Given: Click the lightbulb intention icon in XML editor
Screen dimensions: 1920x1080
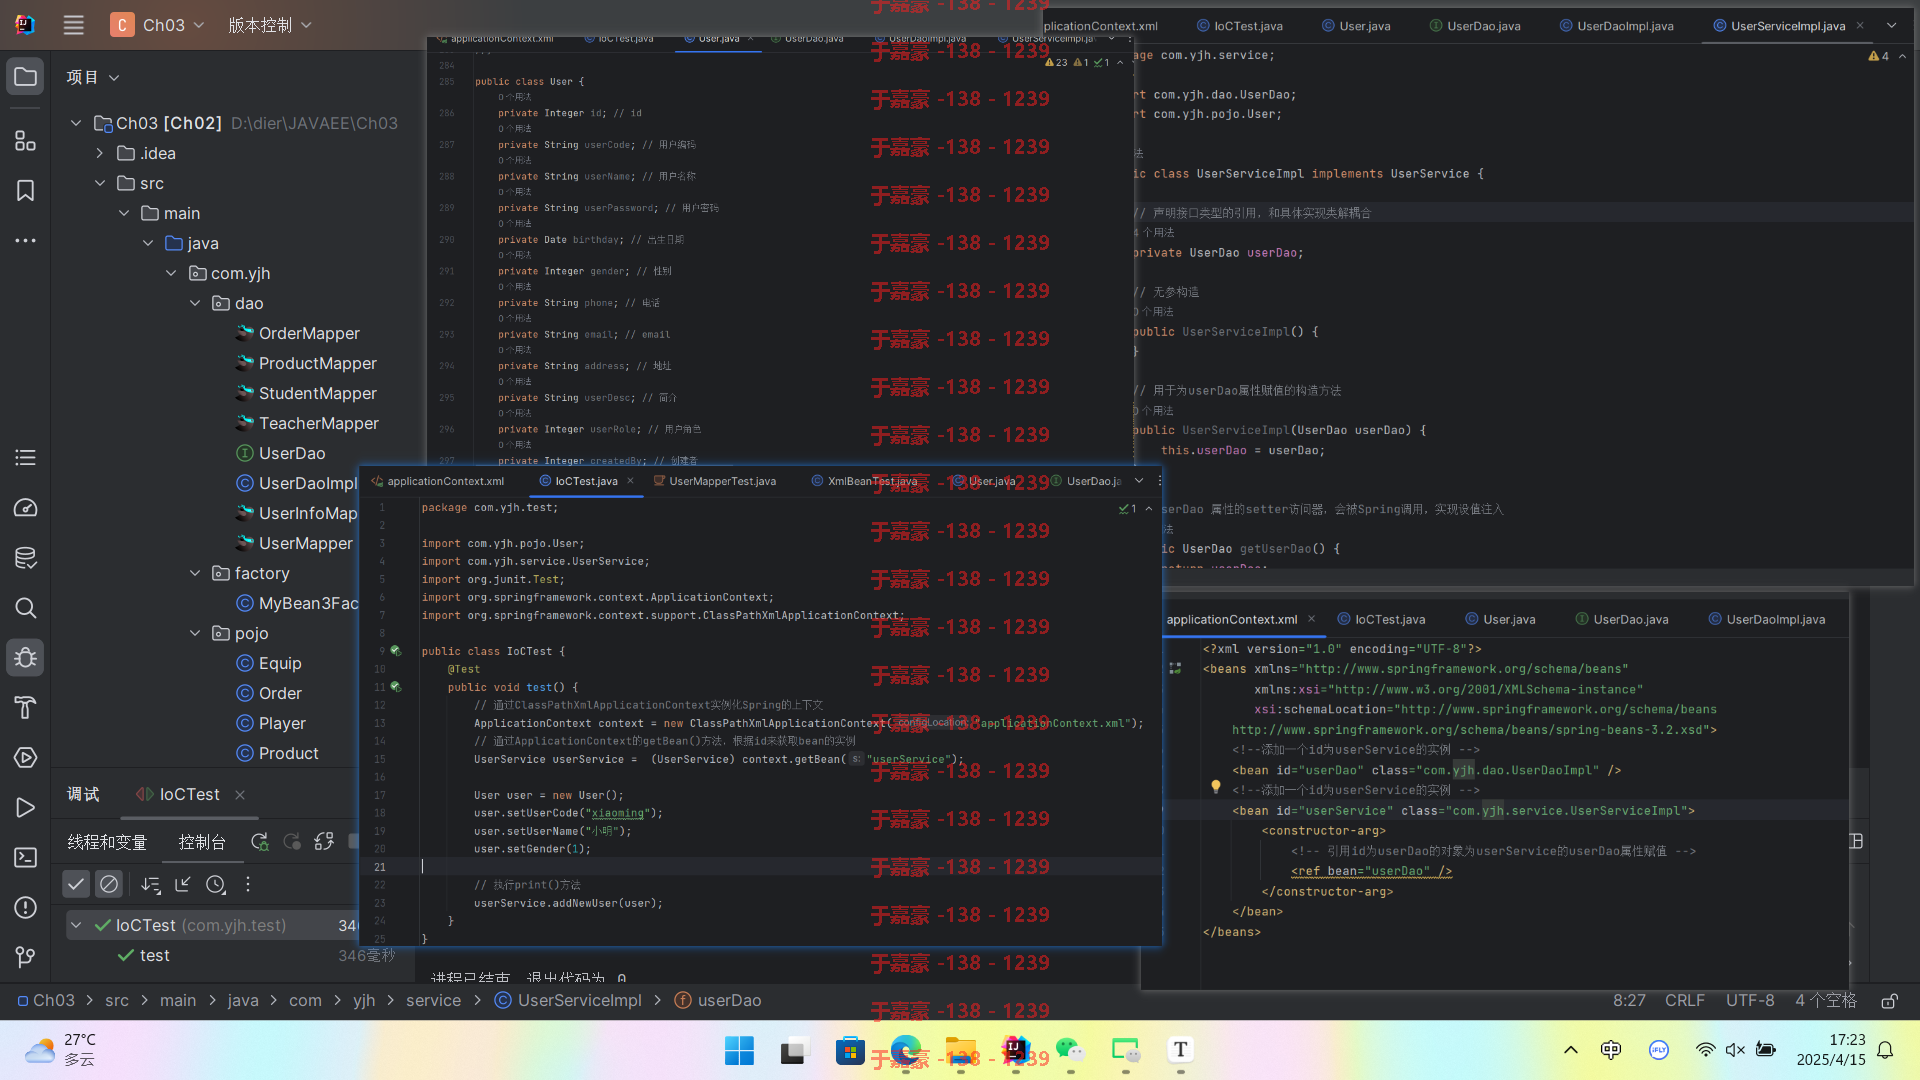Looking at the screenshot, I should click(x=1216, y=787).
